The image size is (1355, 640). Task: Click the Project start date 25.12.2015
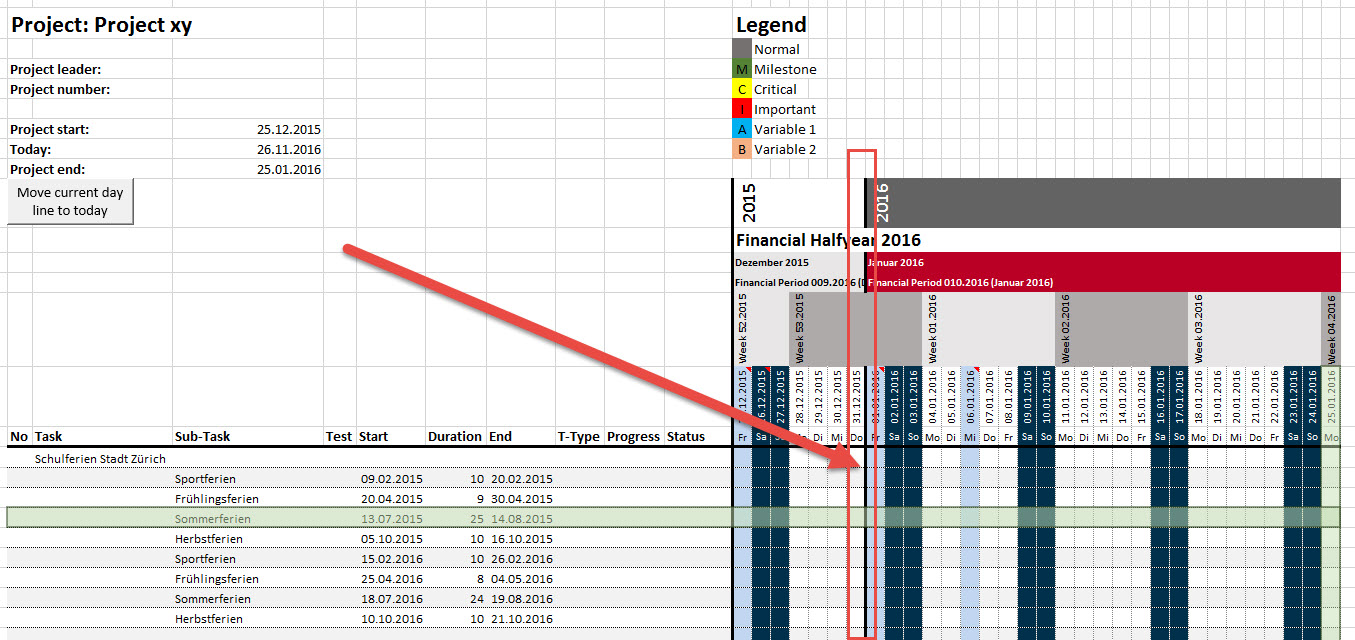click(289, 129)
